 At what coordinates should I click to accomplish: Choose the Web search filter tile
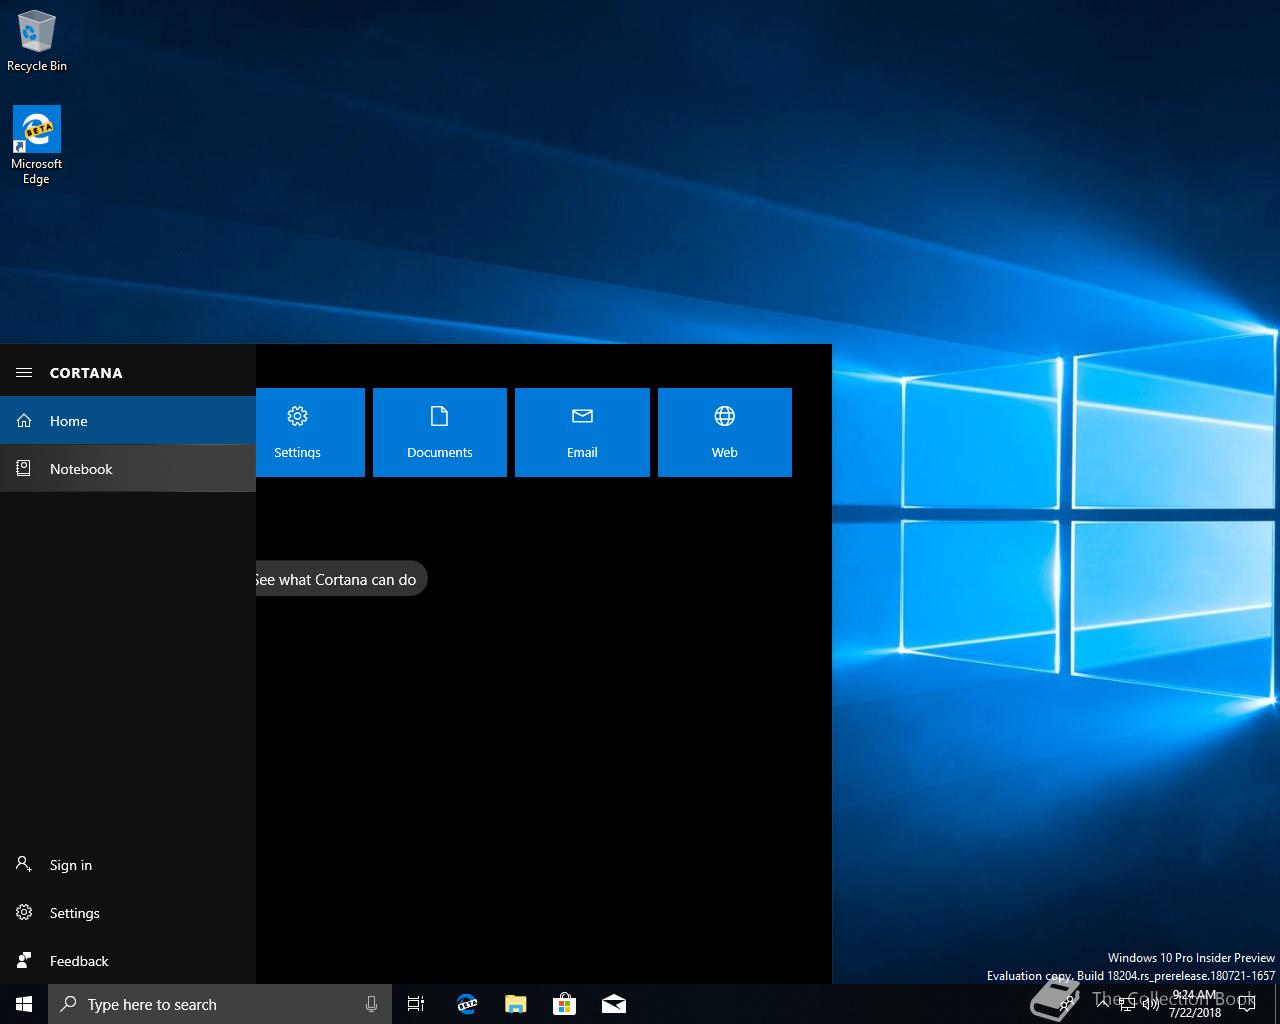coord(725,432)
